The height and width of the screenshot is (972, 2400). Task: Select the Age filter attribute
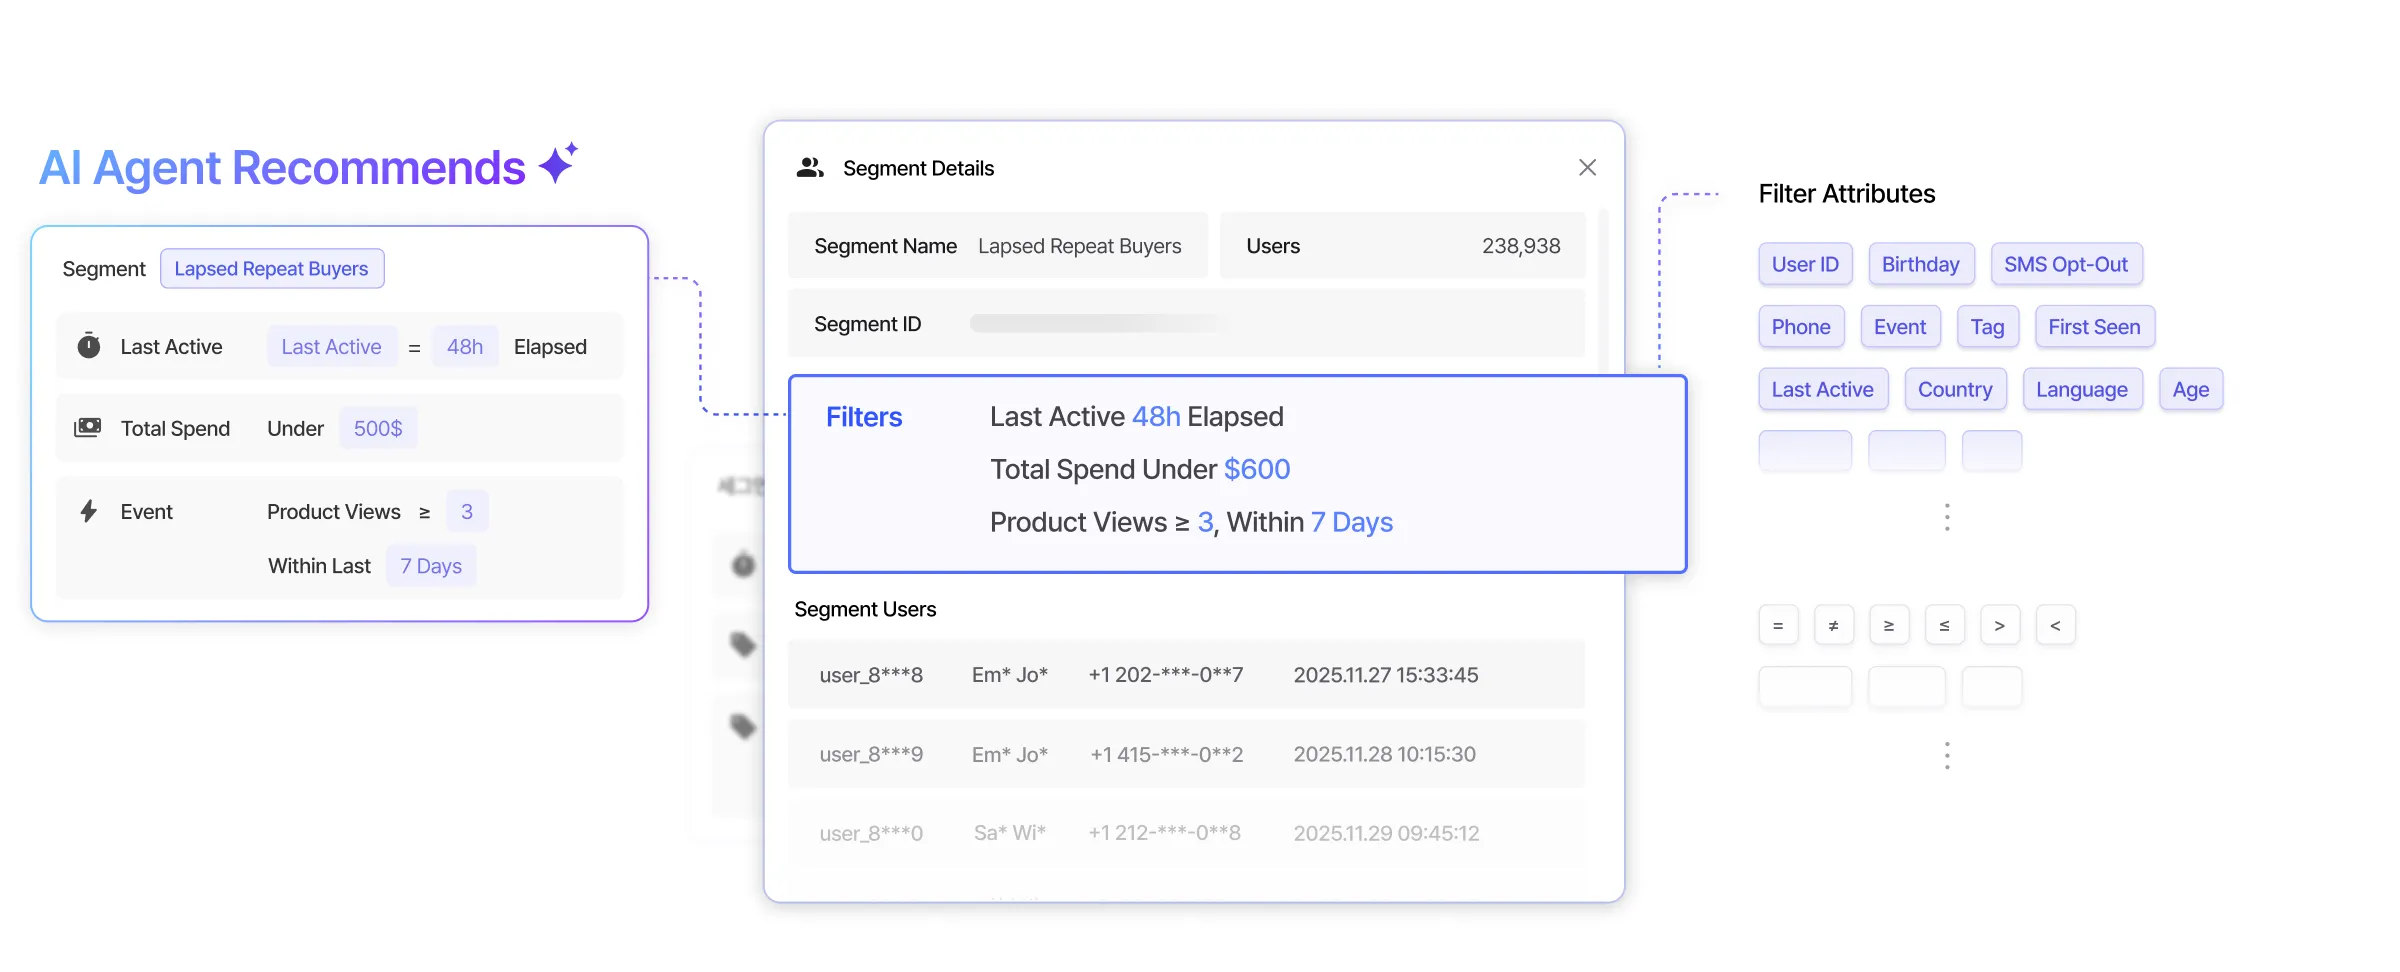coord(2191,390)
